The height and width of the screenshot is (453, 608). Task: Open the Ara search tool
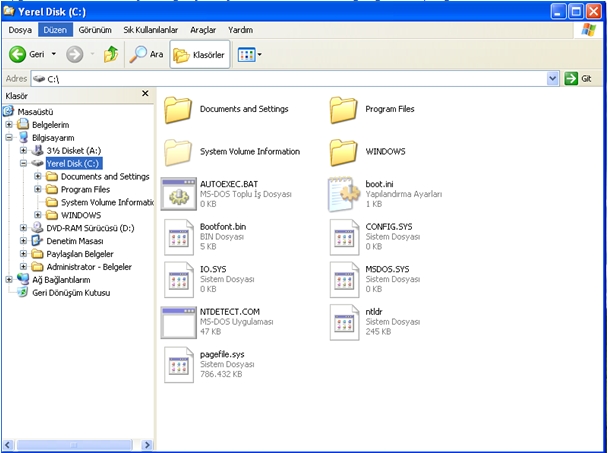147,54
